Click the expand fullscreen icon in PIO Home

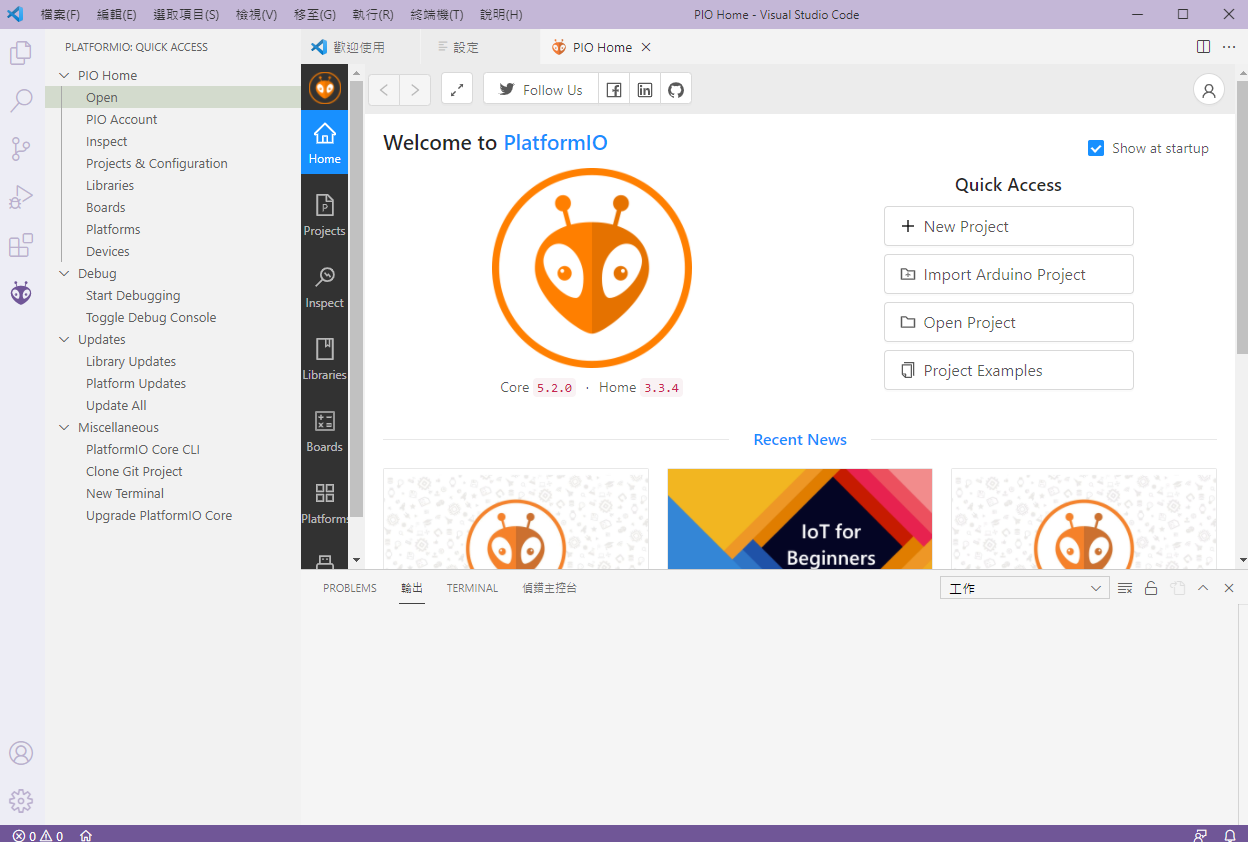[x=457, y=89]
